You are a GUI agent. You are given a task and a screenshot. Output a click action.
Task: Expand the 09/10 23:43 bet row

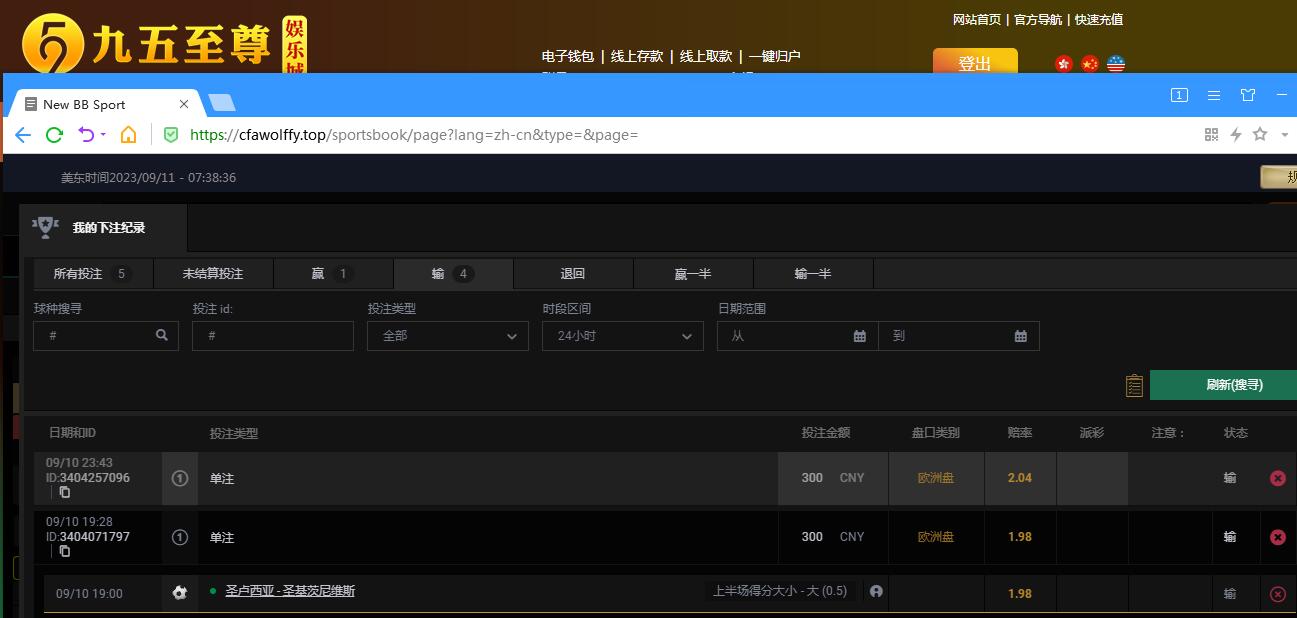pos(180,478)
